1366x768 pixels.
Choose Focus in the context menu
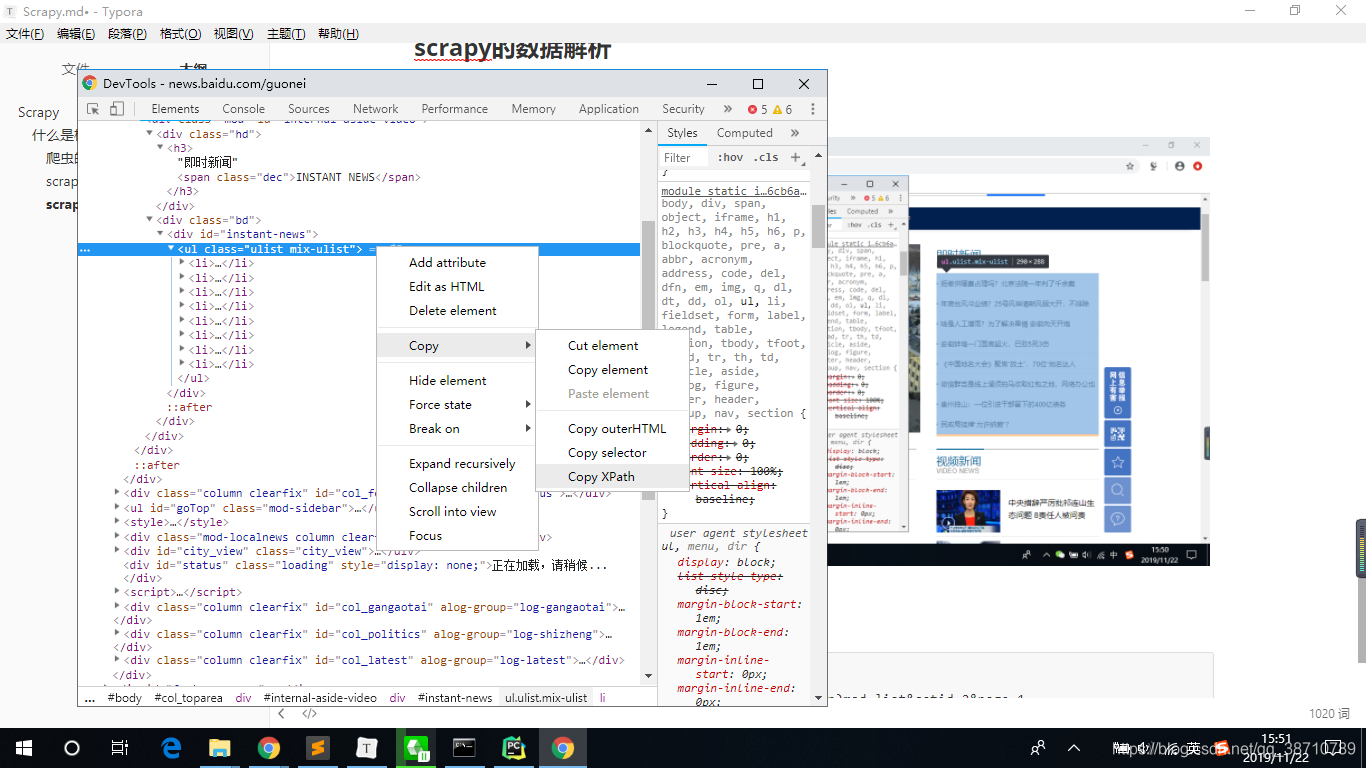click(457, 536)
